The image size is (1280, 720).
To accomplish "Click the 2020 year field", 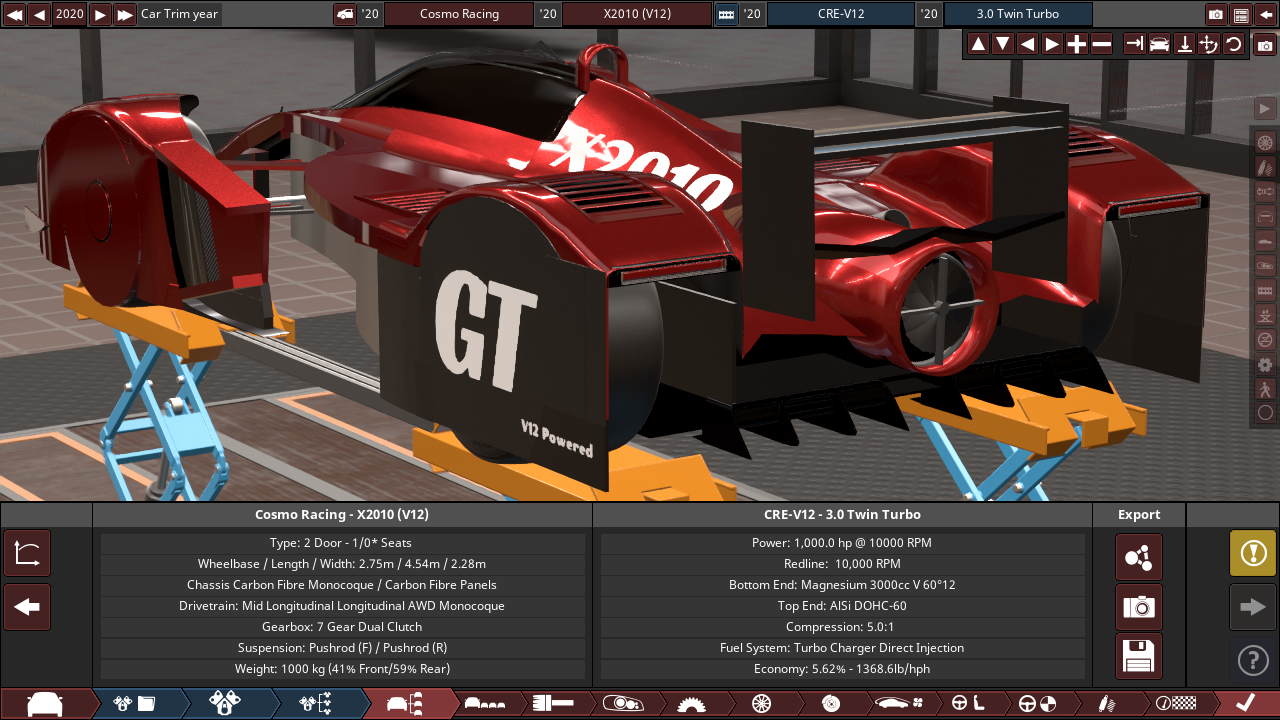I will 70,14.
